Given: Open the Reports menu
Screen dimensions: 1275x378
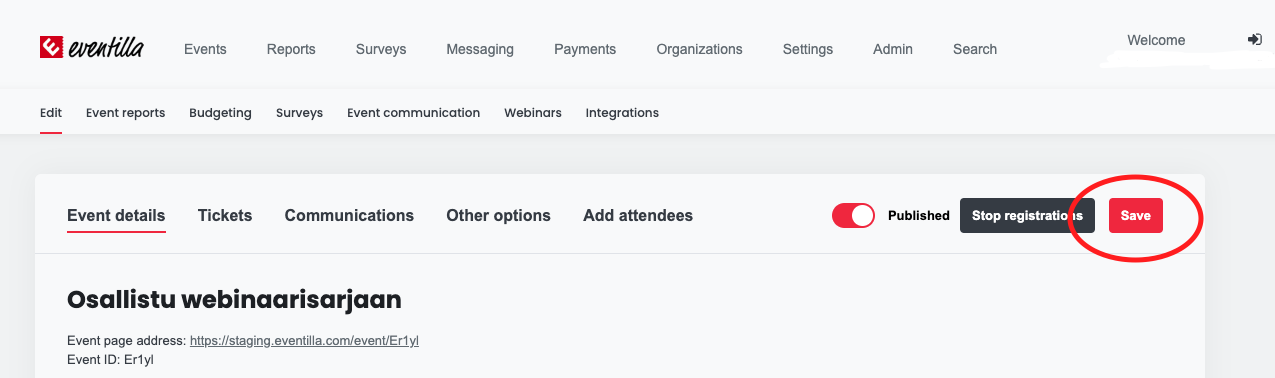Looking at the screenshot, I should pyautogui.click(x=291, y=49).
